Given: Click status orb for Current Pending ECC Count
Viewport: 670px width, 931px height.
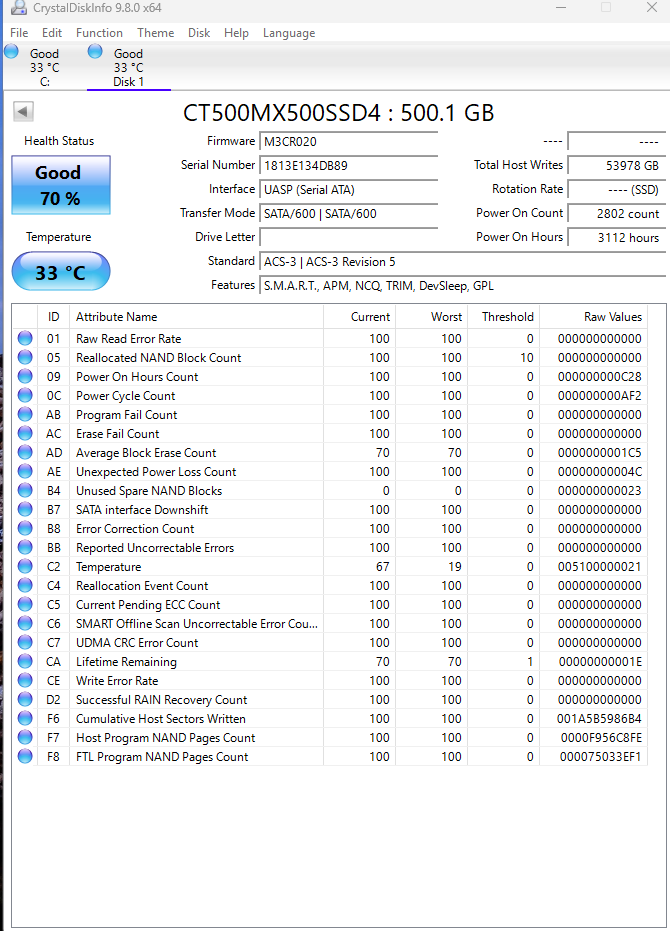Looking at the screenshot, I should 25,604.
